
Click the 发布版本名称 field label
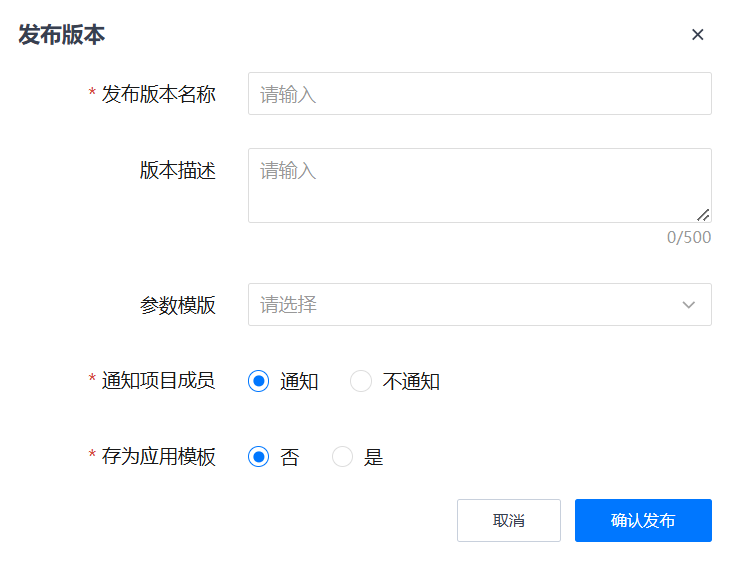tap(159, 94)
